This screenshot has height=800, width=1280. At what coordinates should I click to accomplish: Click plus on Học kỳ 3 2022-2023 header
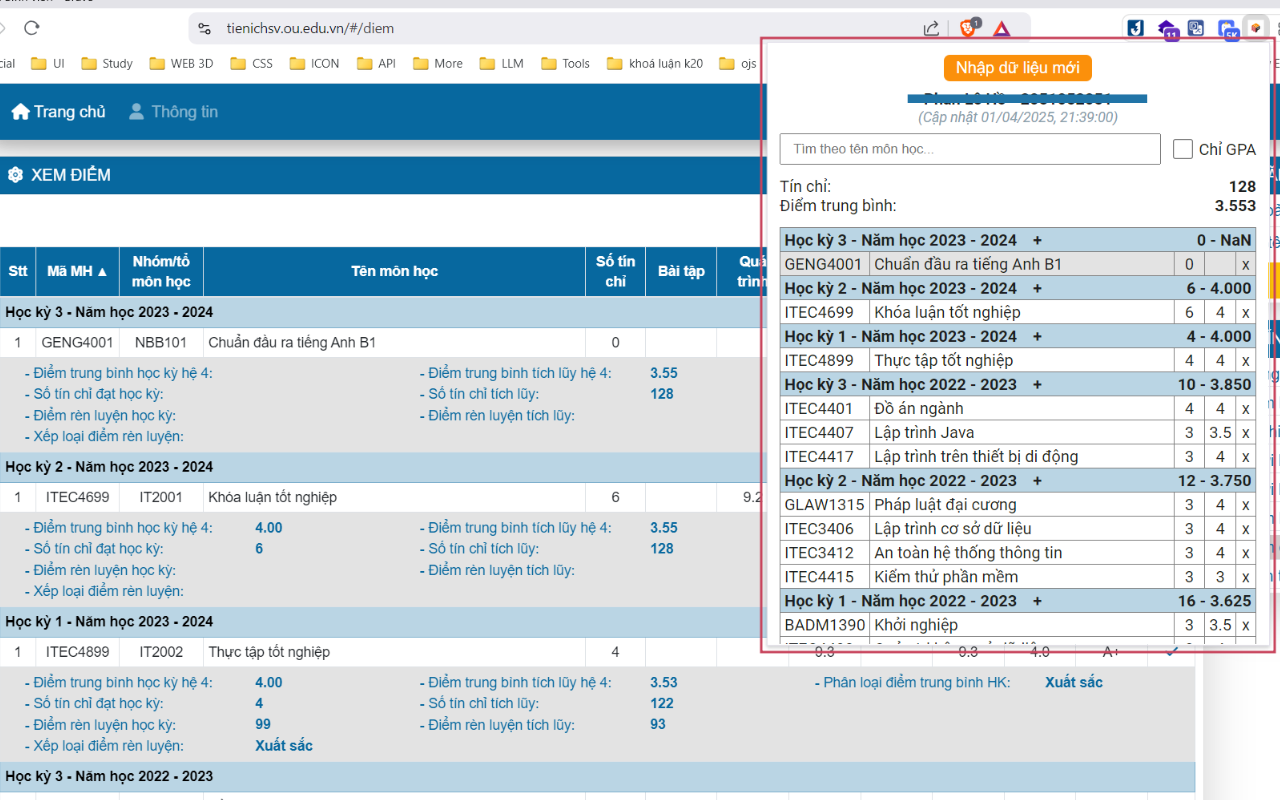coord(1037,385)
